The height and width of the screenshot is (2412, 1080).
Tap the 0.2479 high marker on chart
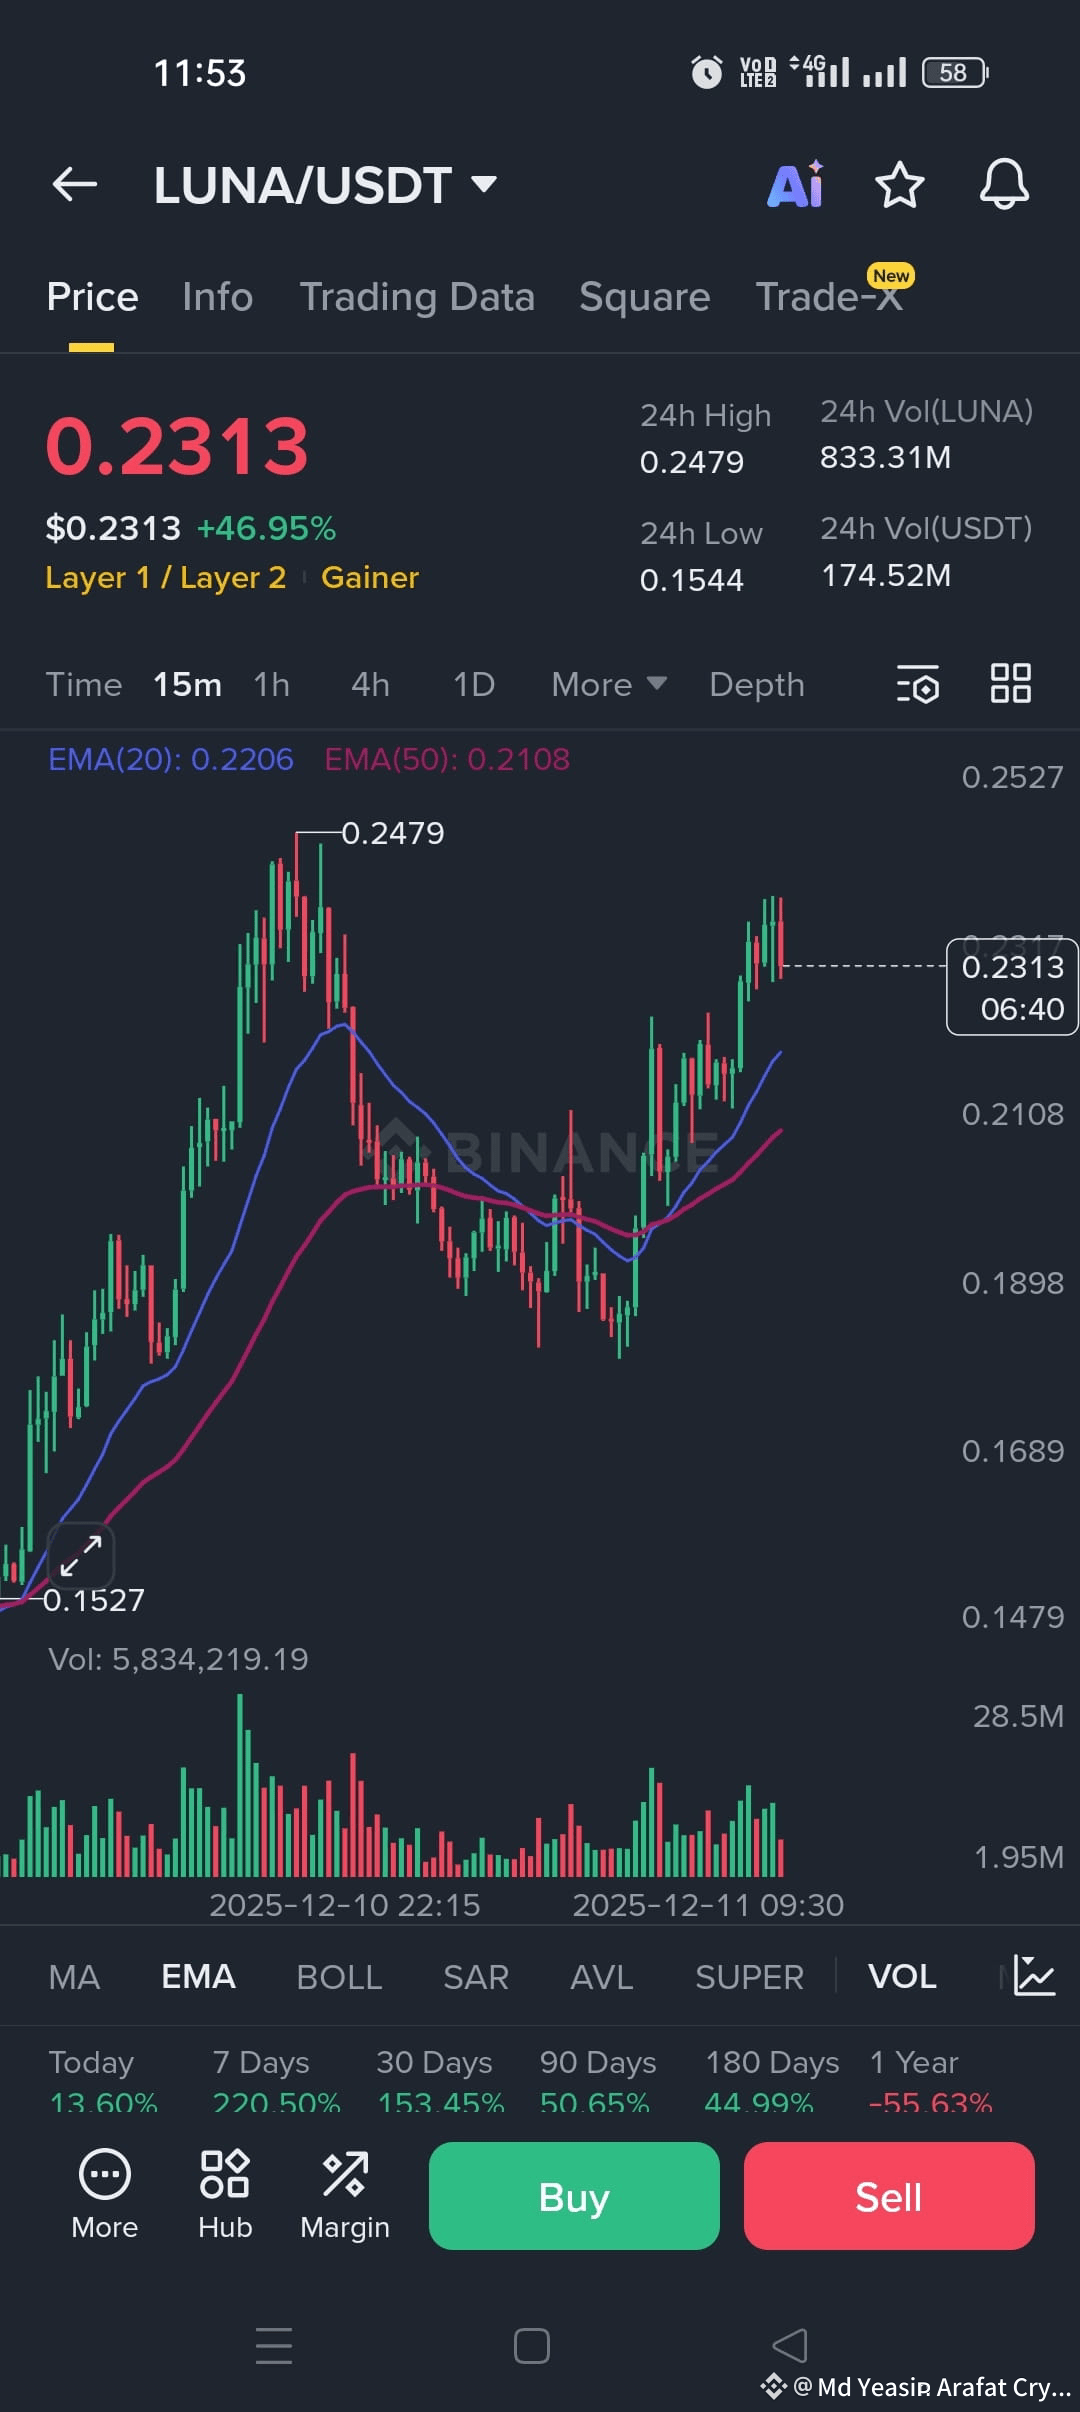pyautogui.click(x=393, y=832)
